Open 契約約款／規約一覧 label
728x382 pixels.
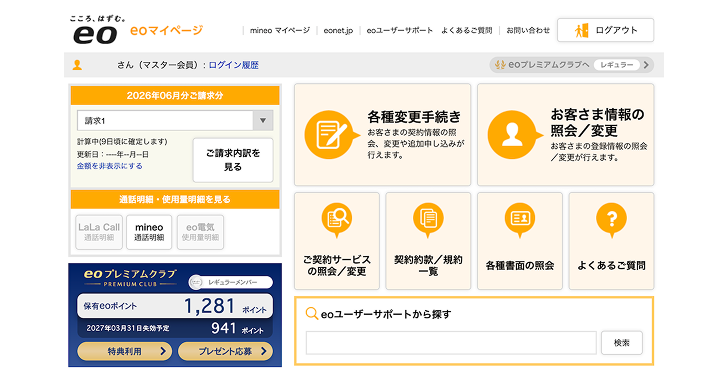coord(428,265)
